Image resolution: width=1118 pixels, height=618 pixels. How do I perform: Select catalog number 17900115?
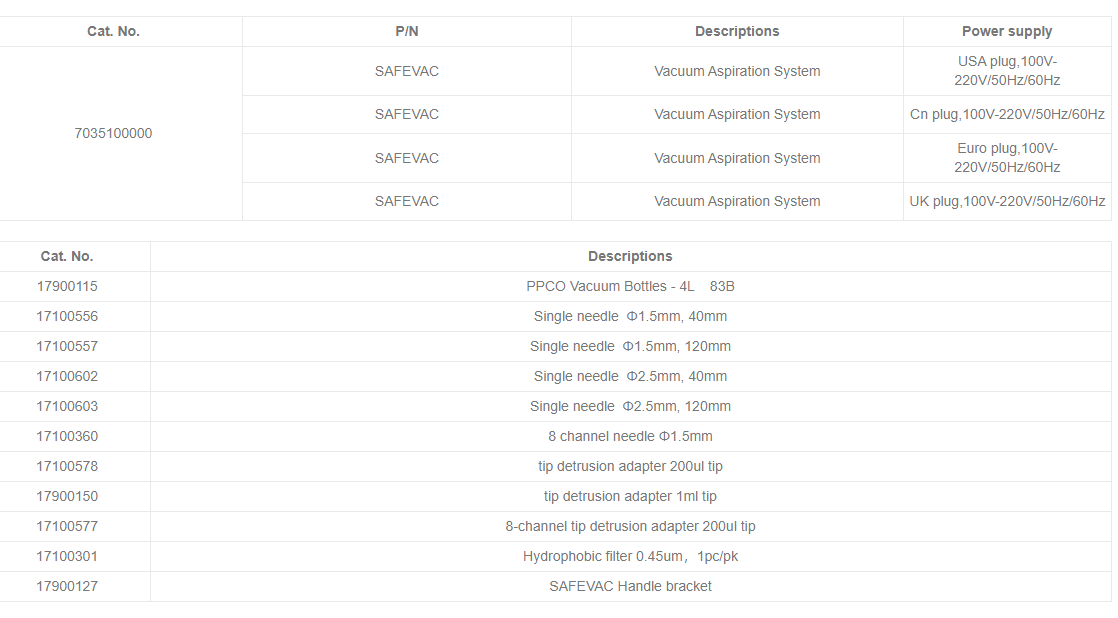pyautogui.click(x=67, y=286)
